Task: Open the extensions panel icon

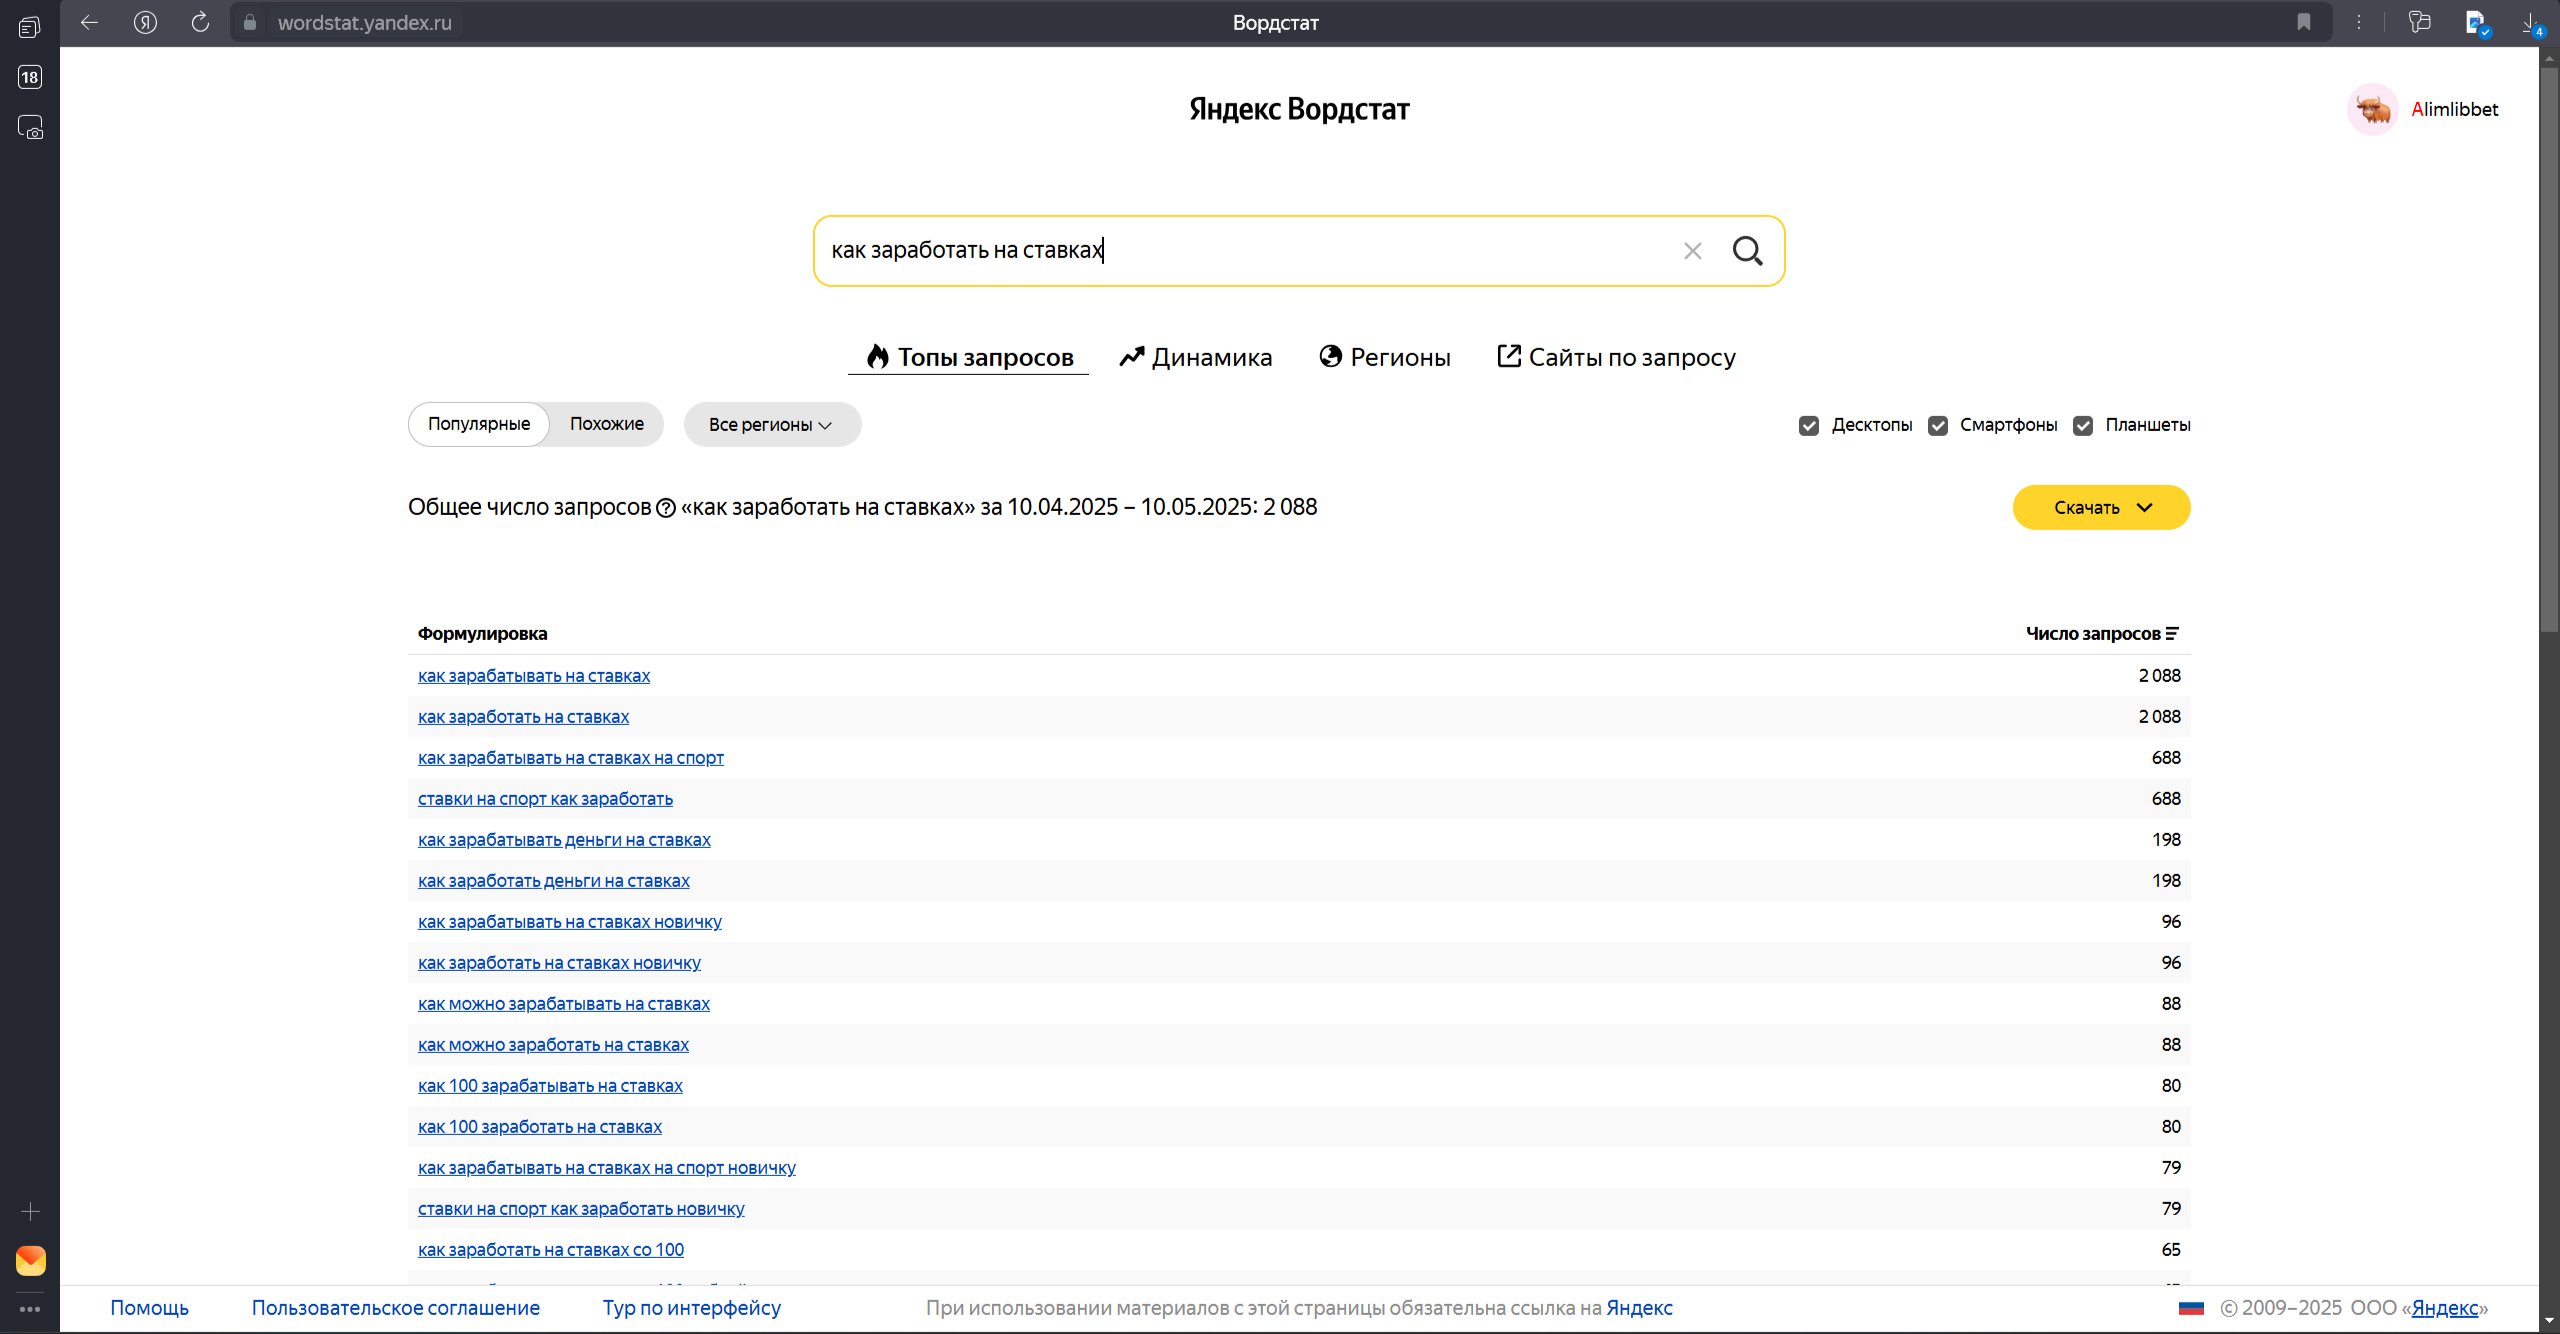Action: (x=2419, y=22)
